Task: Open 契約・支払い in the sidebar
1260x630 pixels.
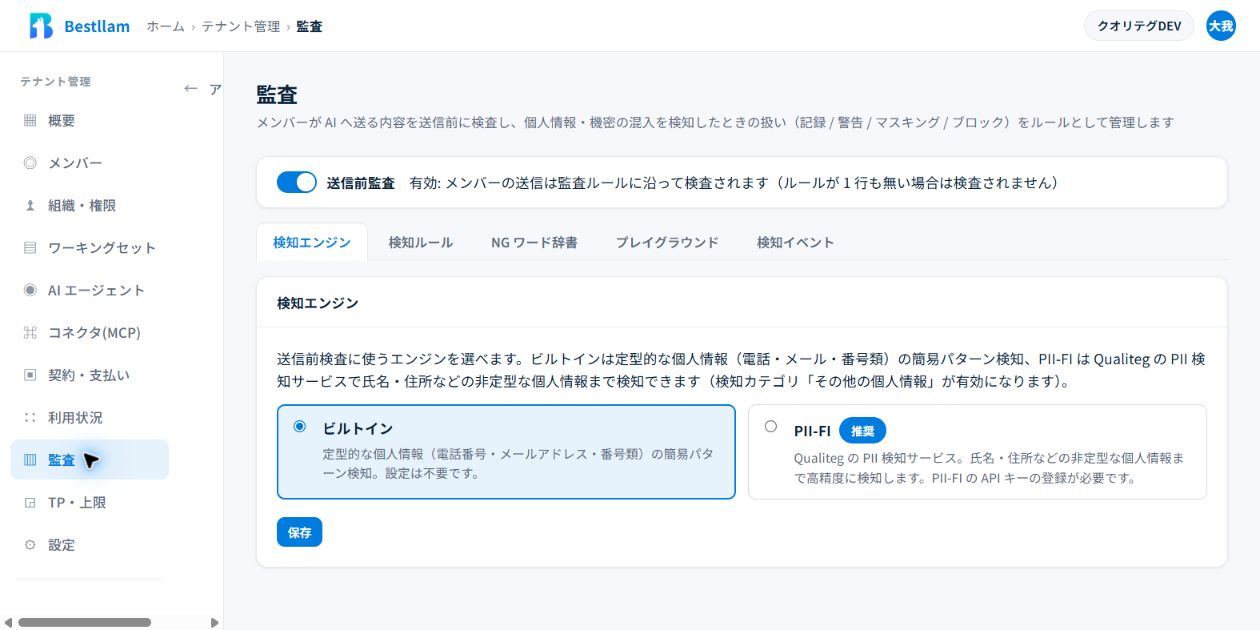Action: [90, 375]
